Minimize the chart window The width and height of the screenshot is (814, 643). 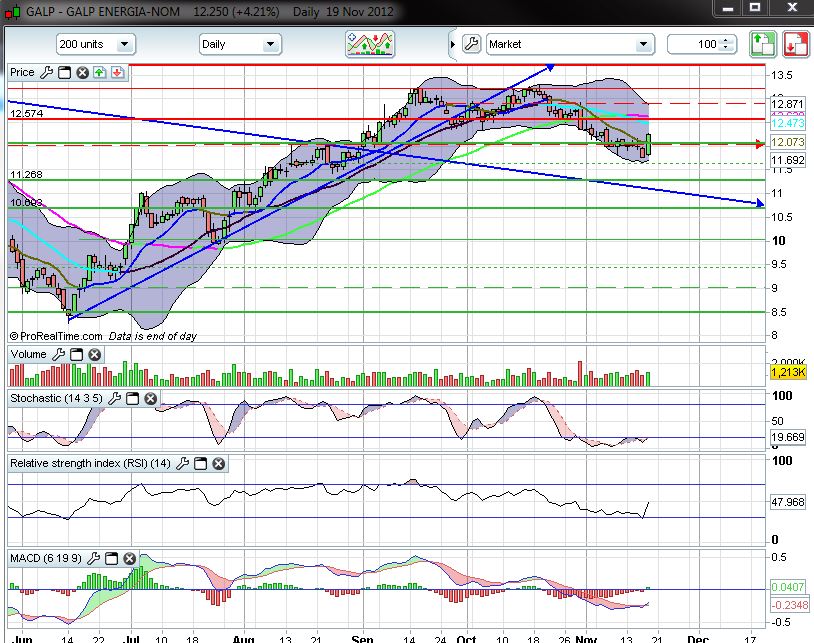pyautogui.click(x=728, y=9)
